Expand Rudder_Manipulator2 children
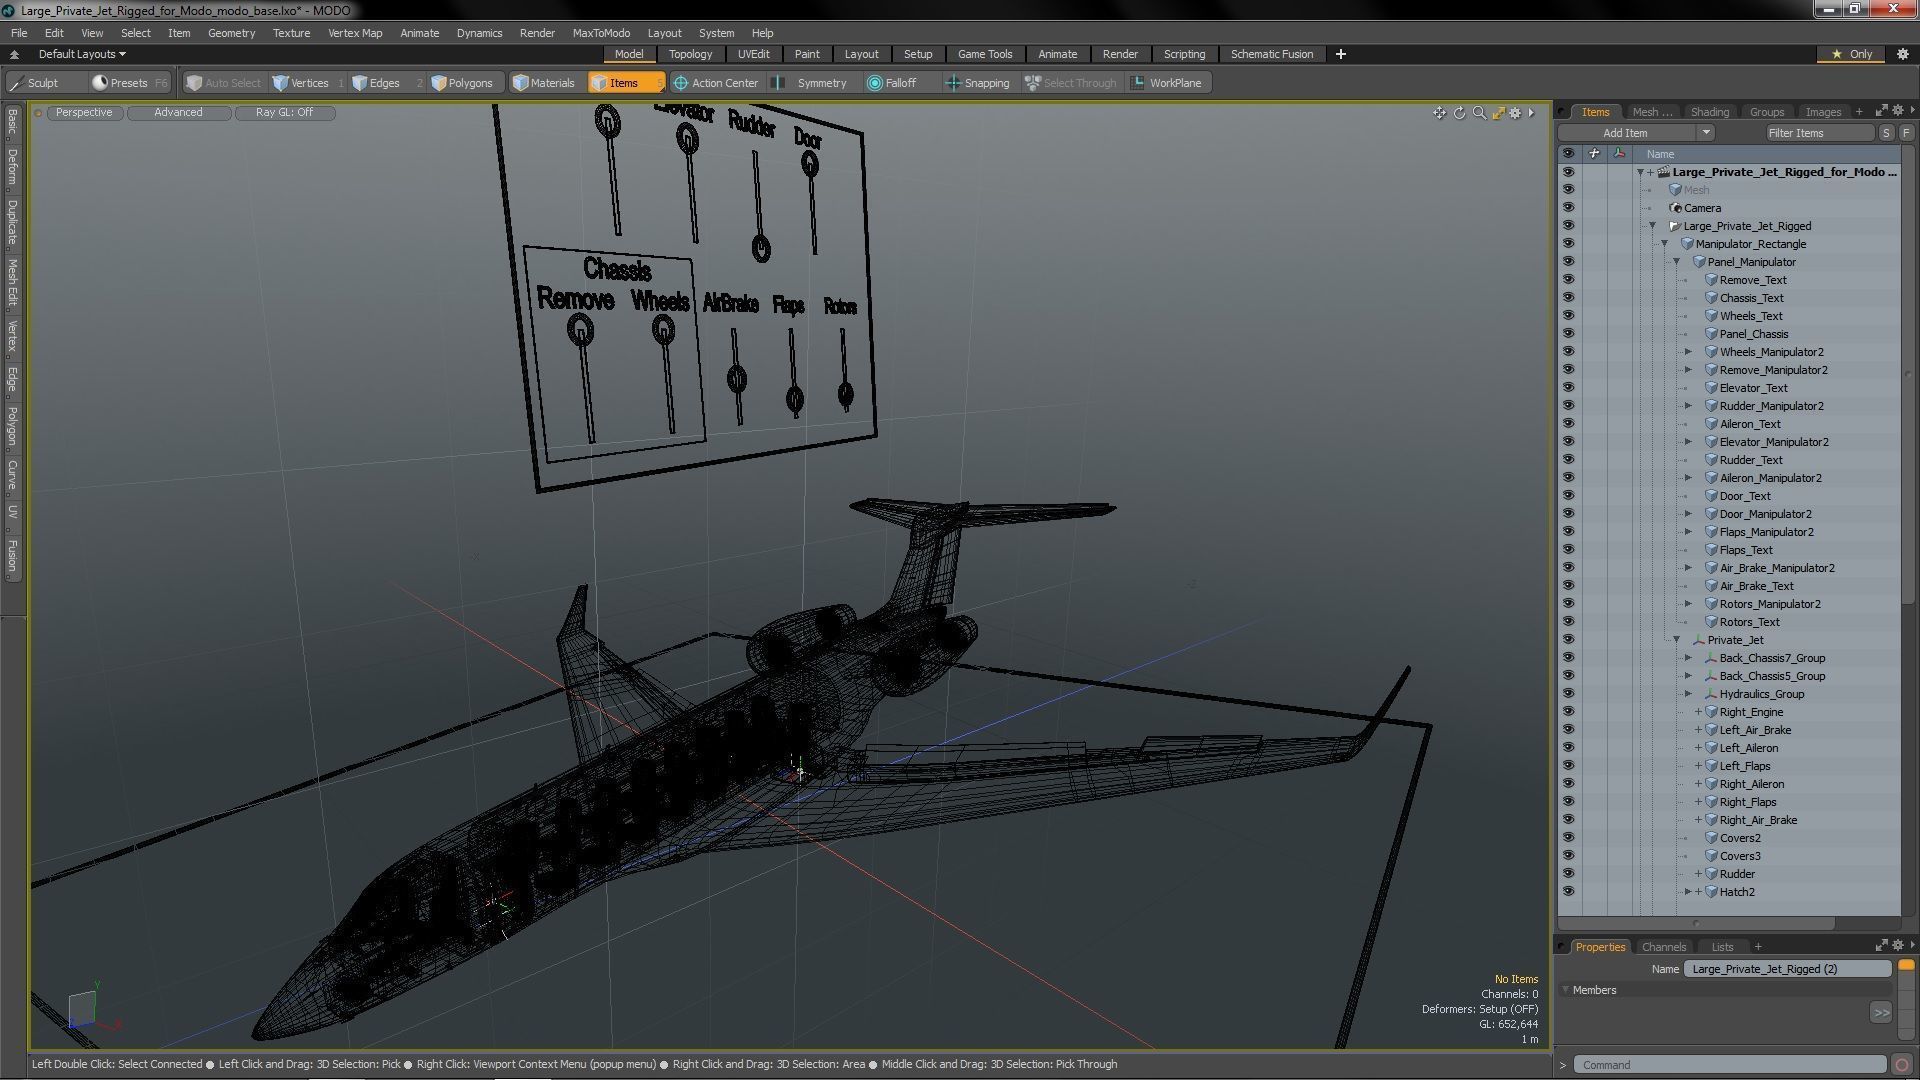 tap(1689, 406)
